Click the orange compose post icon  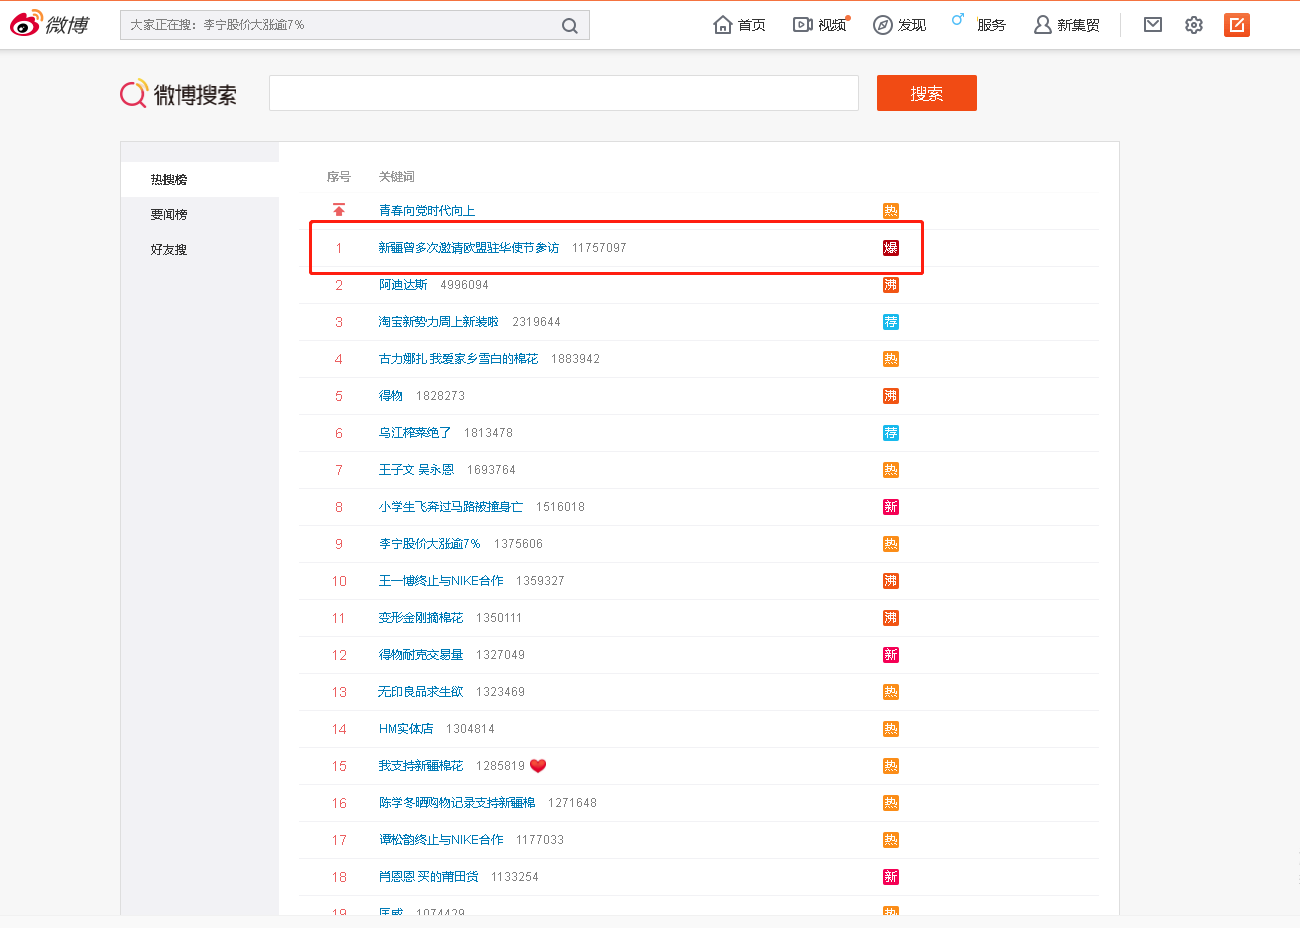1237,25
